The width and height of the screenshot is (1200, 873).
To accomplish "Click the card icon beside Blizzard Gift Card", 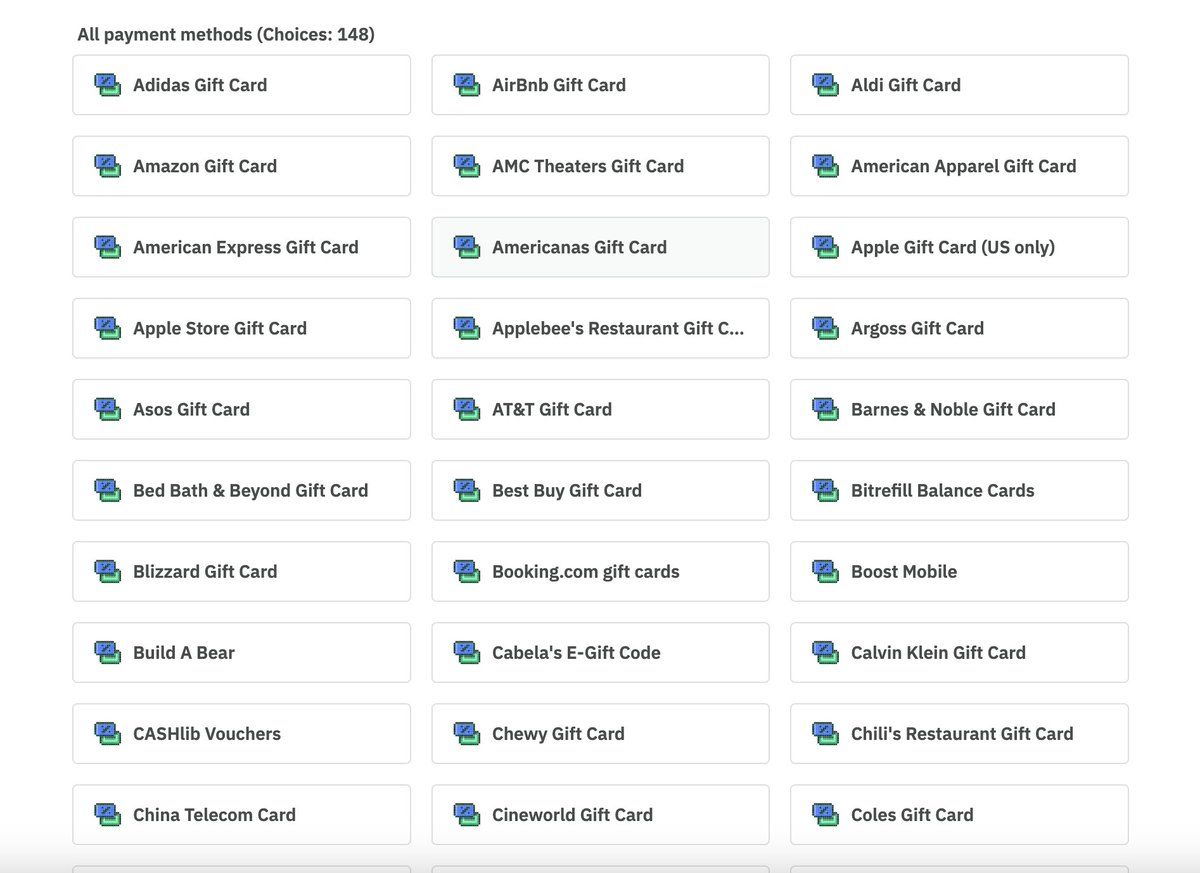I will tap(107, 571).
